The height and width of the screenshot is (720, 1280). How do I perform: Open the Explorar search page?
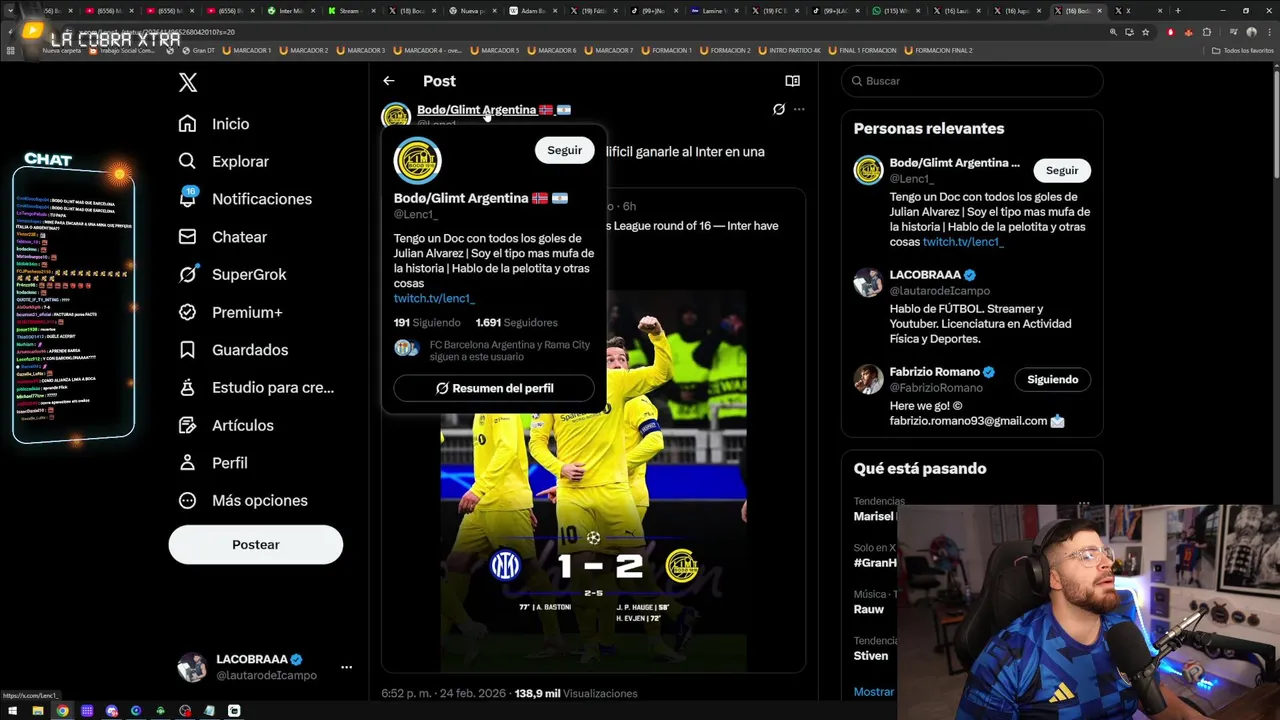[x=223, y=161]
